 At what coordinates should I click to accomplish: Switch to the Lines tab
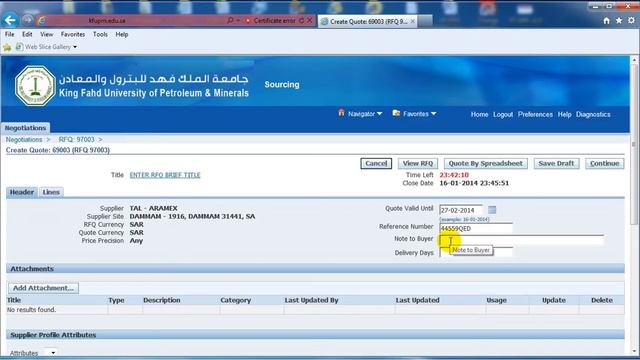click(51, 192)
